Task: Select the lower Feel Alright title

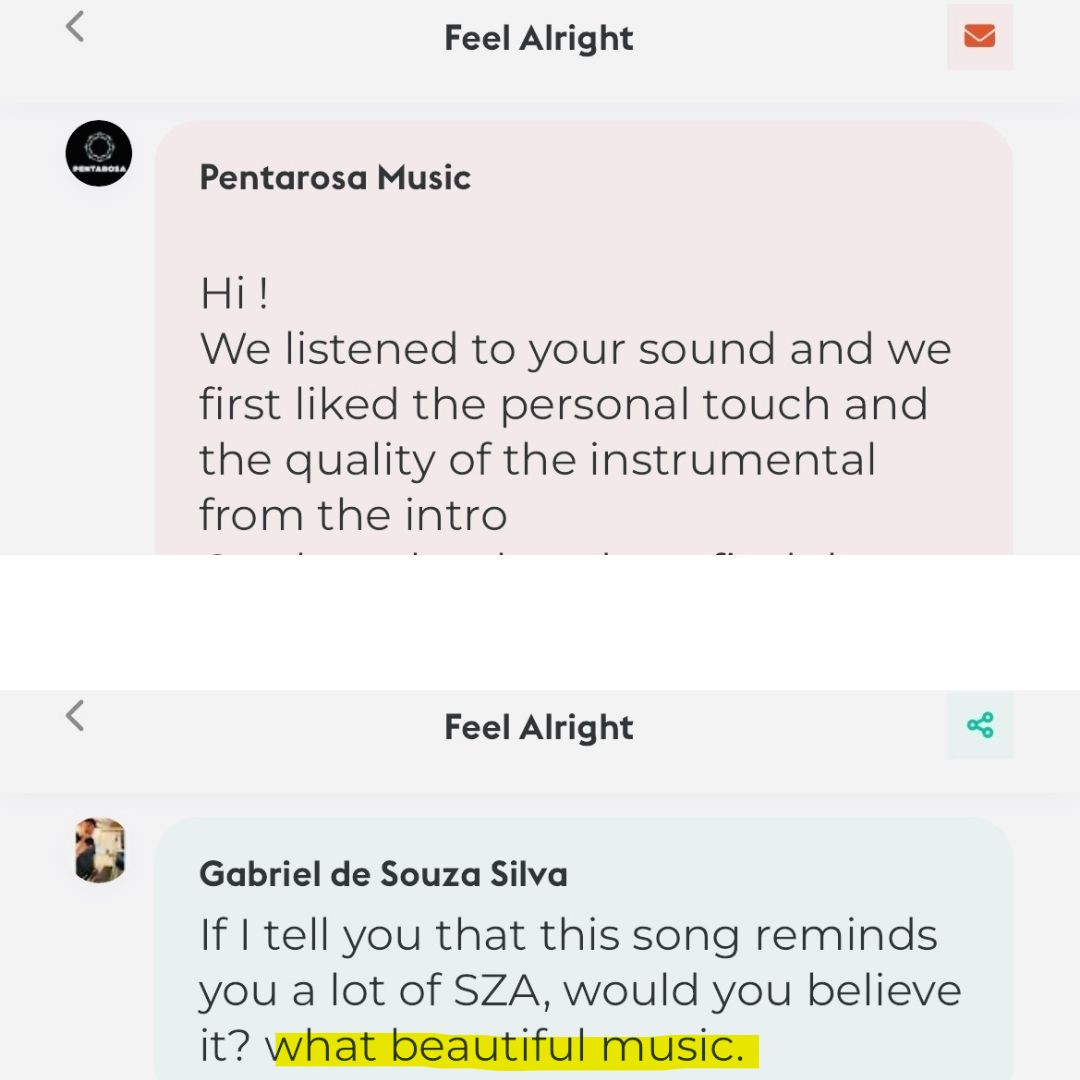Action: point(539,727)
